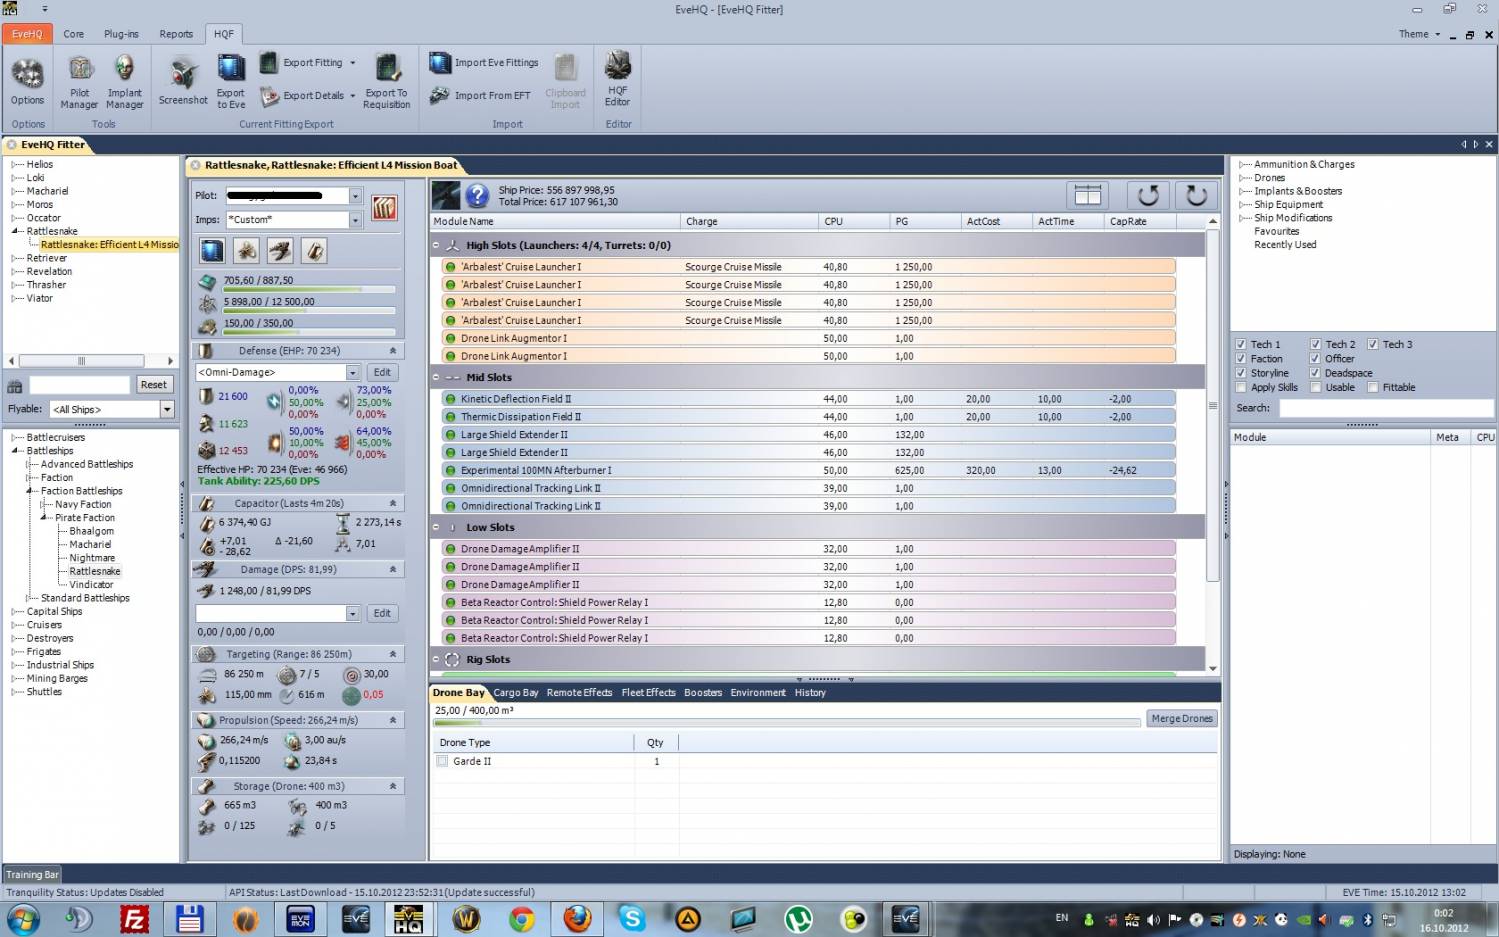
Task: Check the Garde II drone checkbox
Action: click(x=442, y=761)
